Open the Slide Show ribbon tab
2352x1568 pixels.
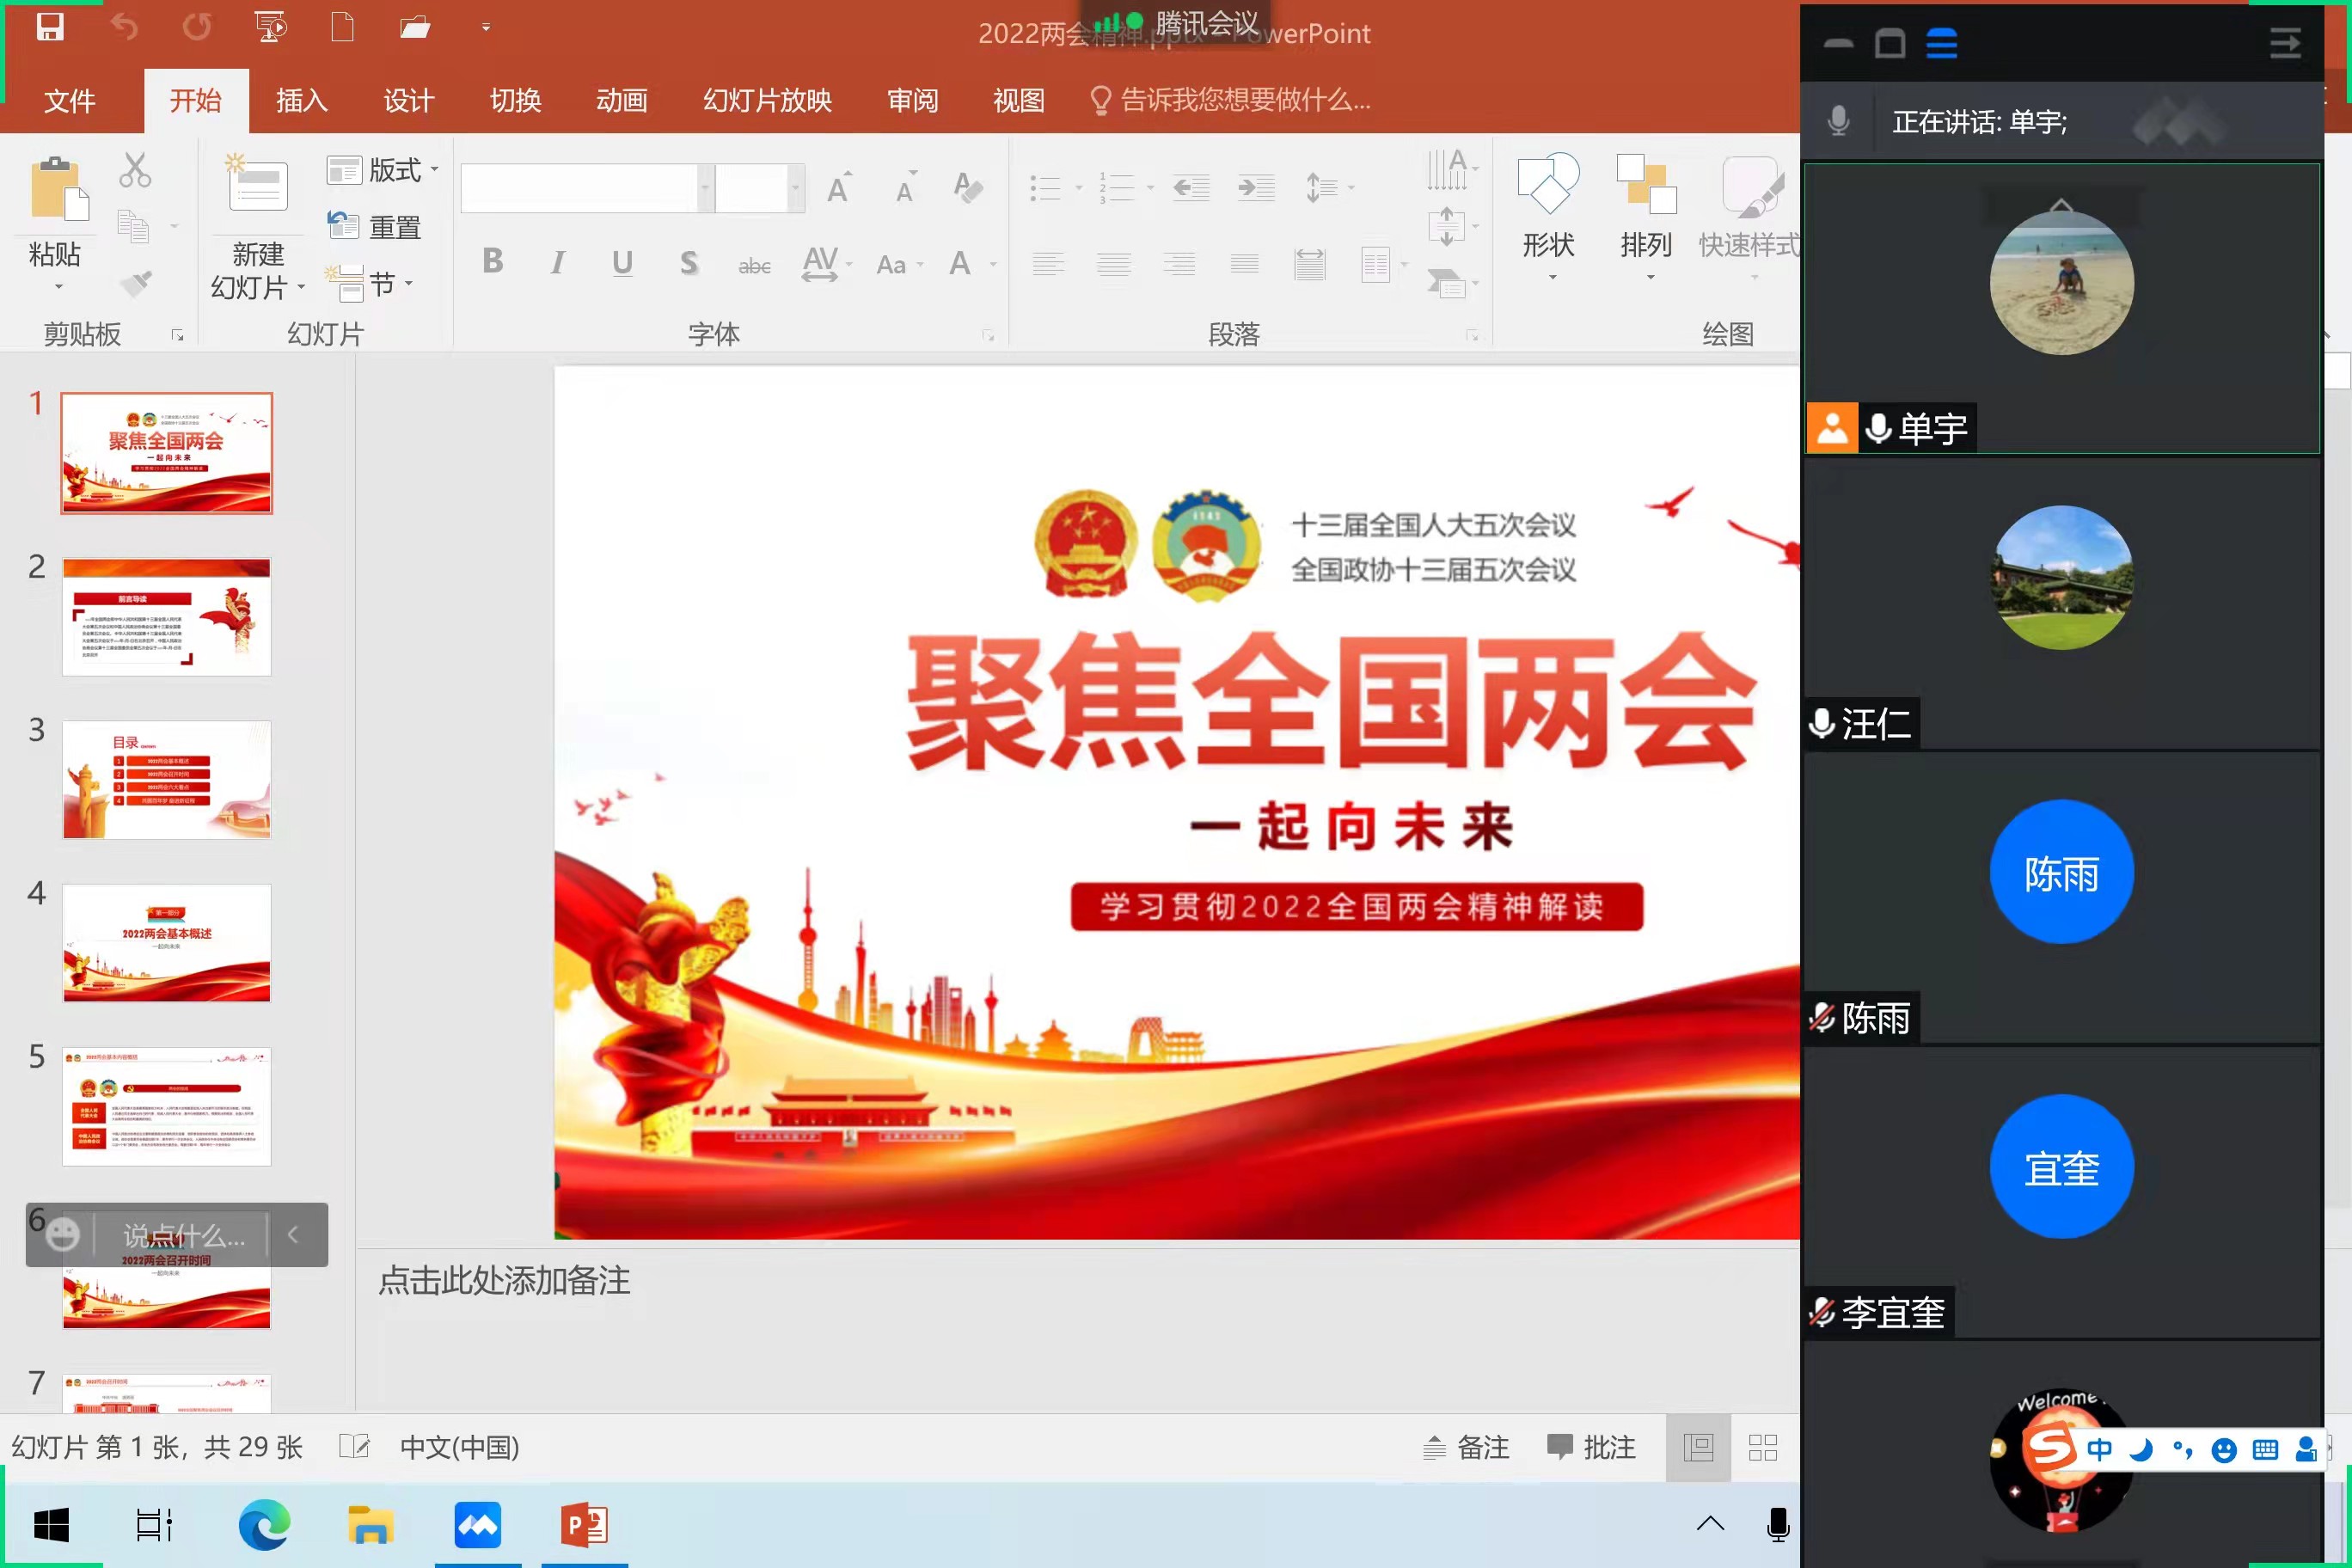click(767, 100)
